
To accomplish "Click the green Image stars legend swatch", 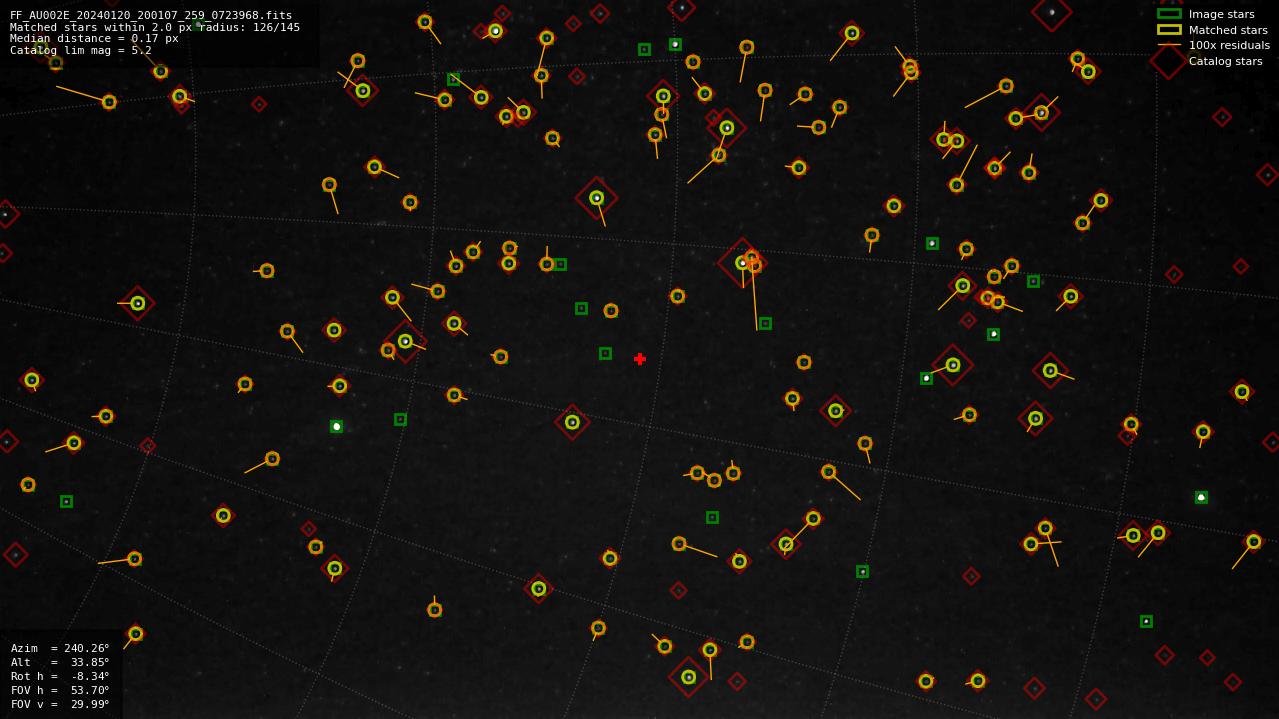I will (x=1169, y=14).
